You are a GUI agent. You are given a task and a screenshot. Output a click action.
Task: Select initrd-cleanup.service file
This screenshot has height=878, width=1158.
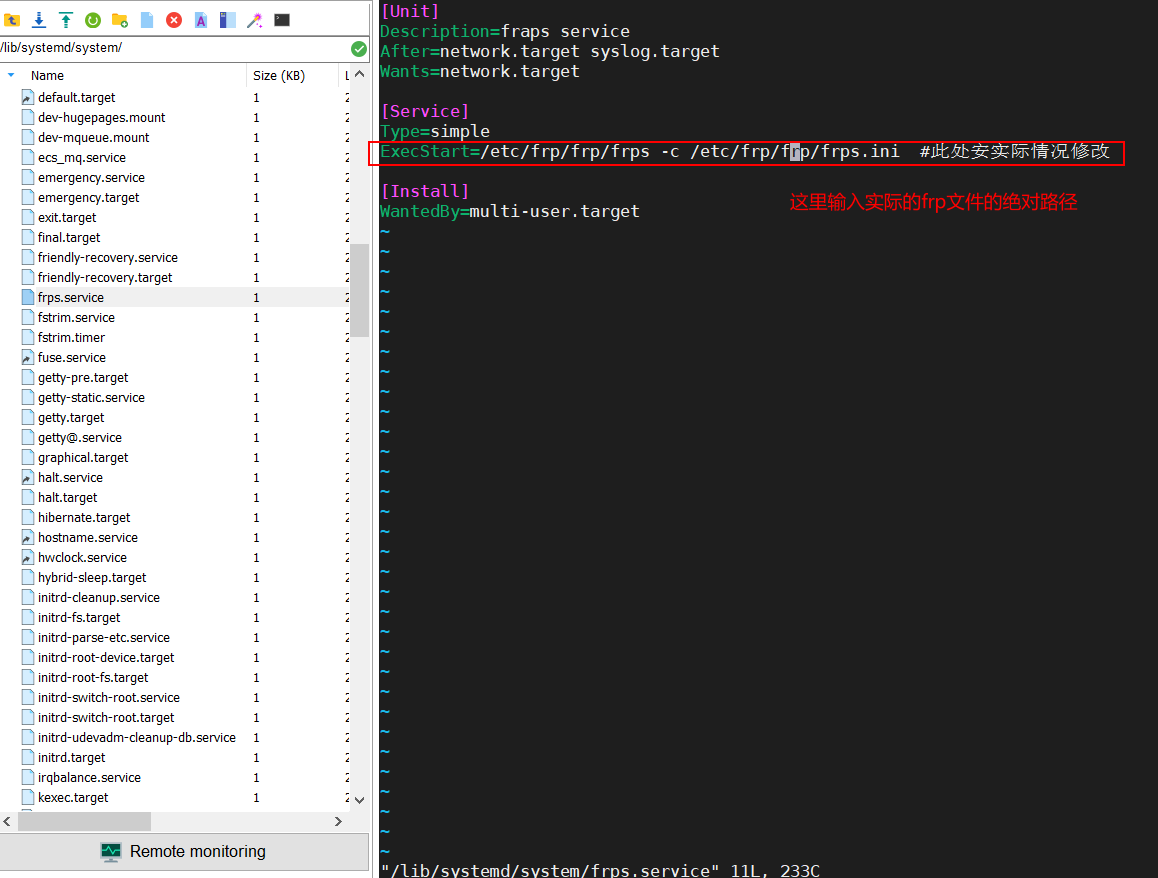point(99,597)
